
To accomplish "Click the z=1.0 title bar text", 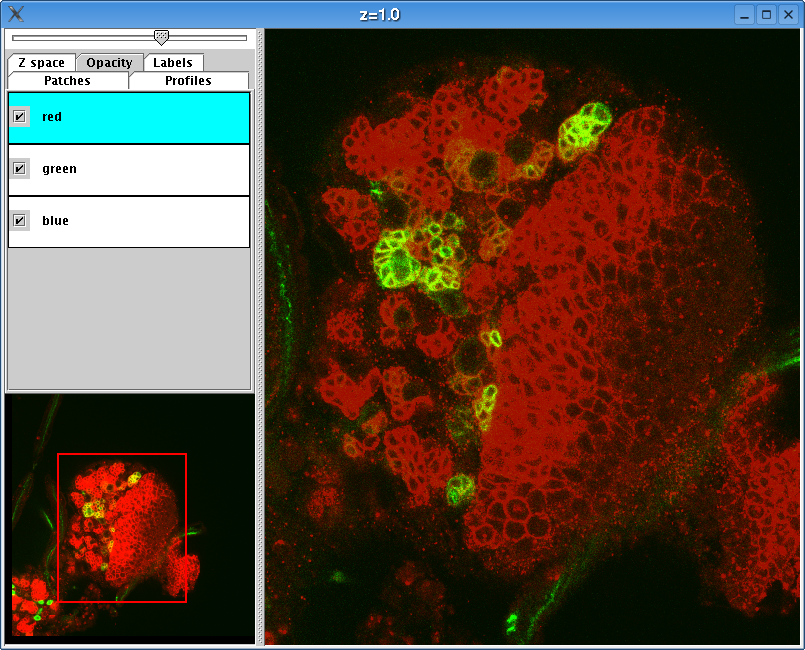I will pyautogui.click(x=380, y=14).
